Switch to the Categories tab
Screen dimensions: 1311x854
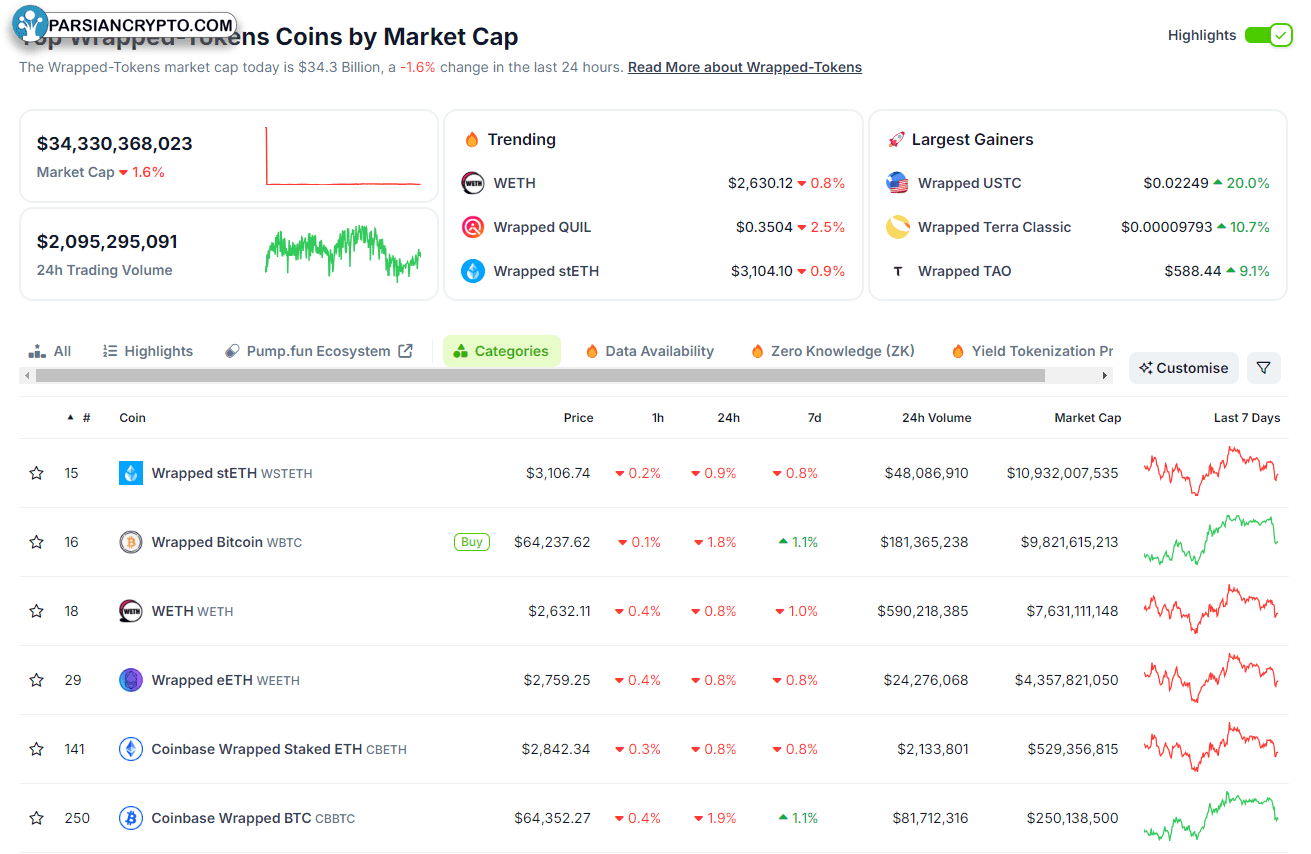coord(501,351)
